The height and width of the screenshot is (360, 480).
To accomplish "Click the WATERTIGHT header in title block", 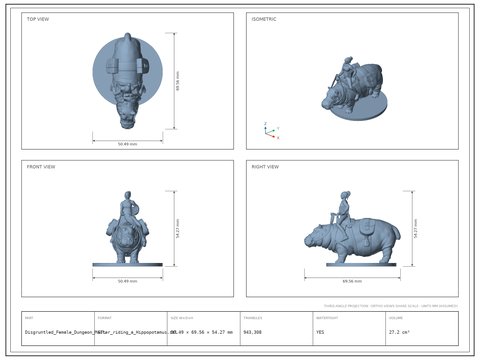I will [x=327, y=318].
